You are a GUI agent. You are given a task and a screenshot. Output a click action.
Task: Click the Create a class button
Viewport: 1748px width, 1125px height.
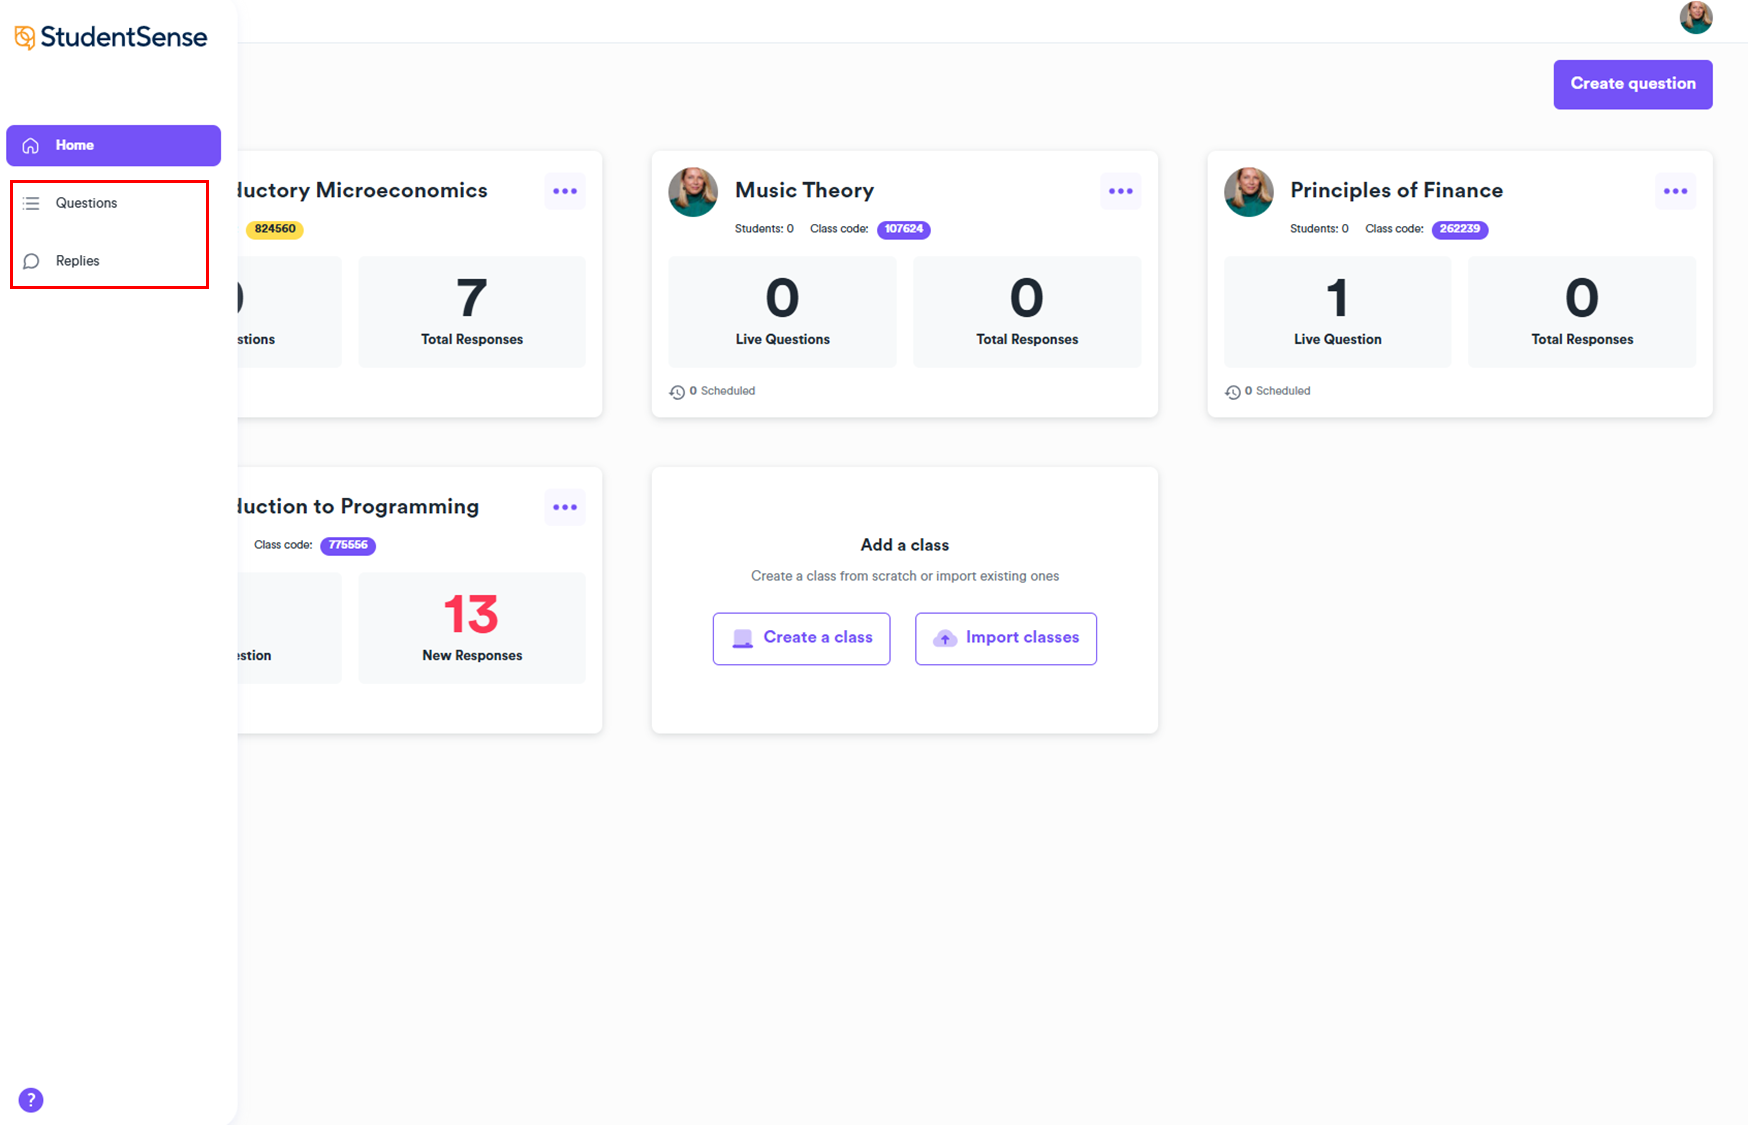pyautogui.click(x=801, y=638)
